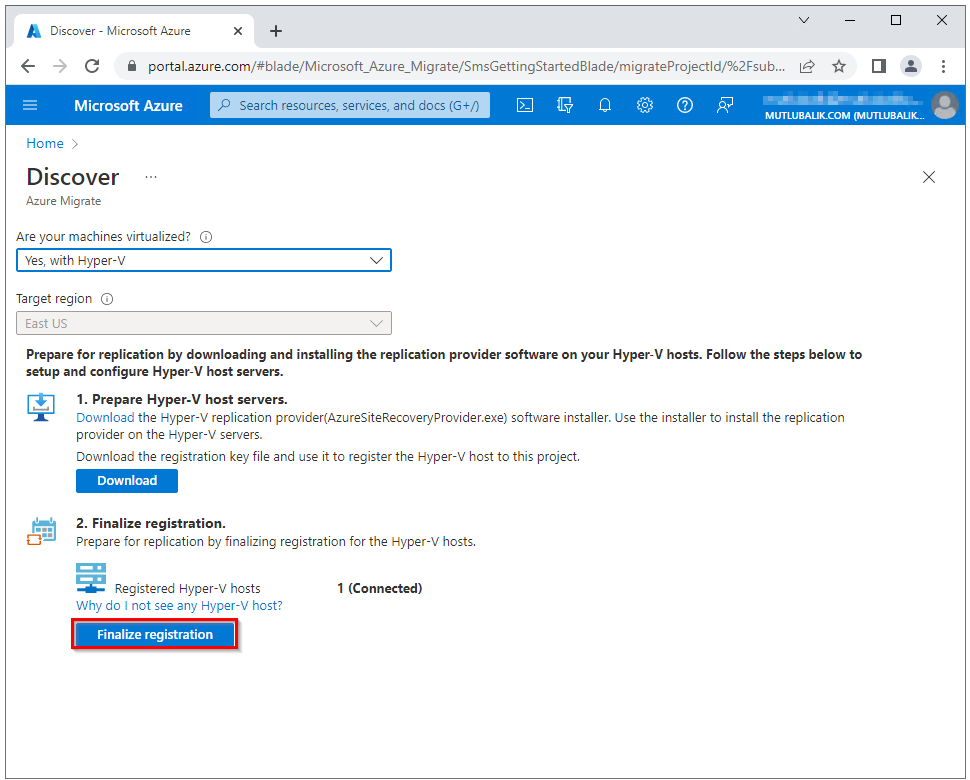This screenshot has width=970, height=780.
Task: Click the Finalize registration calendar icon
Action: pyautogui.click(x=41, y=531)
